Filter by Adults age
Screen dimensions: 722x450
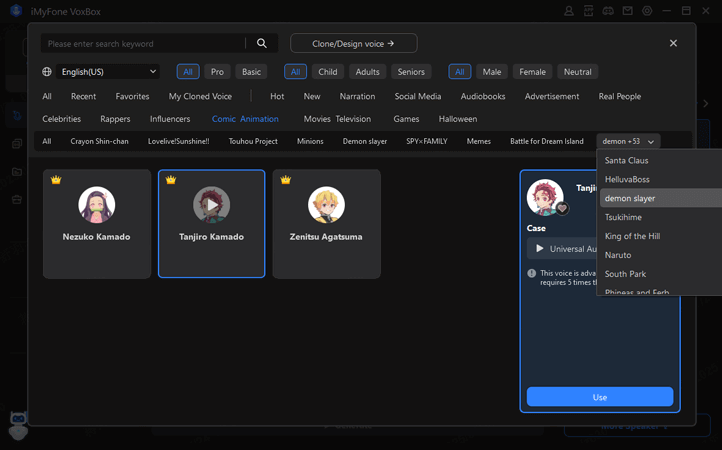[367, 72]
